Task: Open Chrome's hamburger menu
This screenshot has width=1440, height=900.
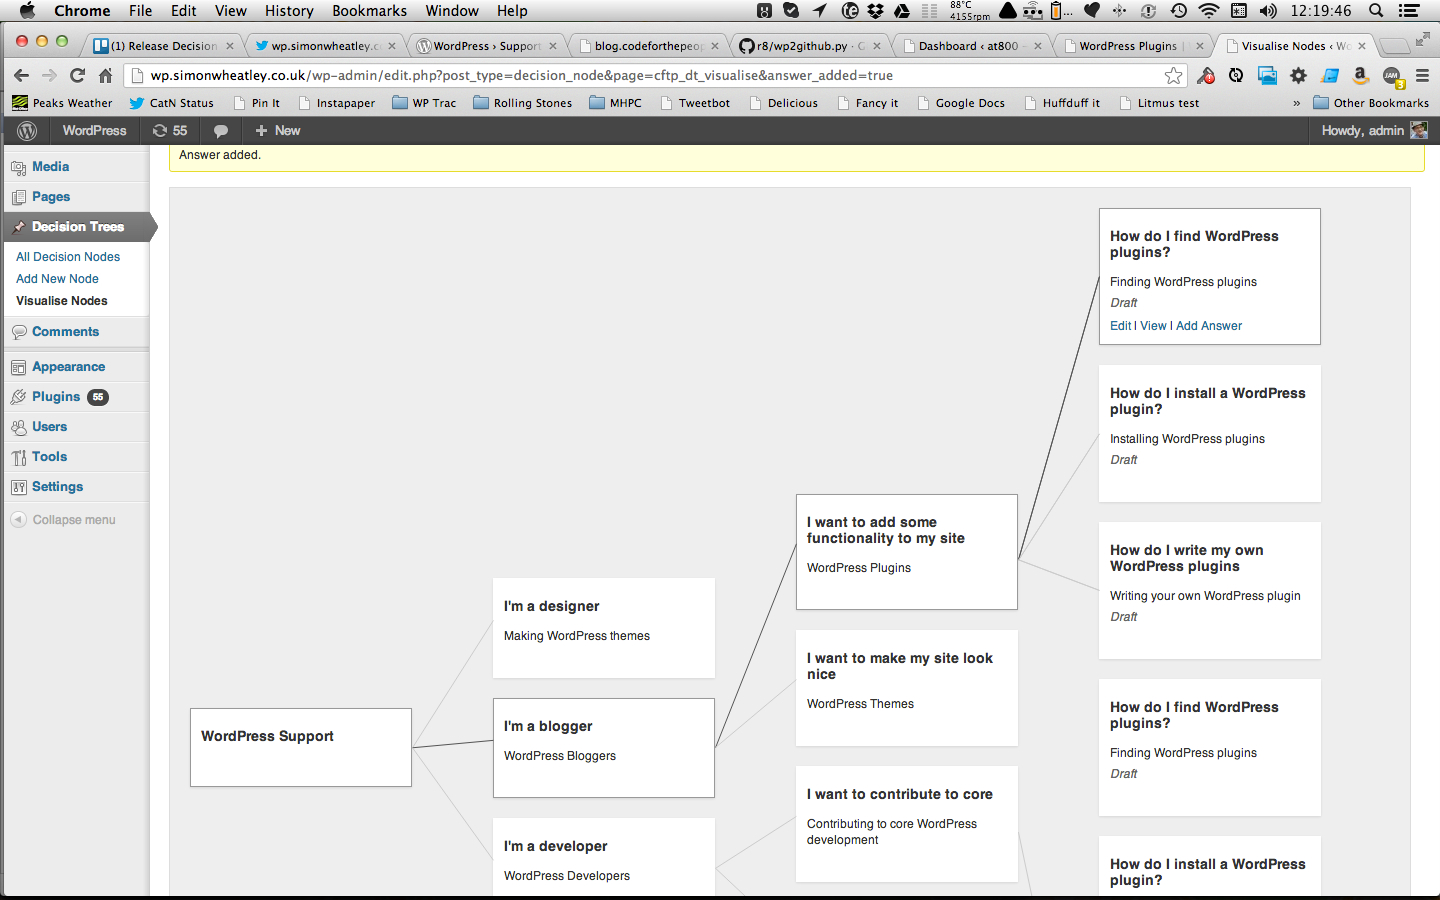Action: pos(1422,75)
